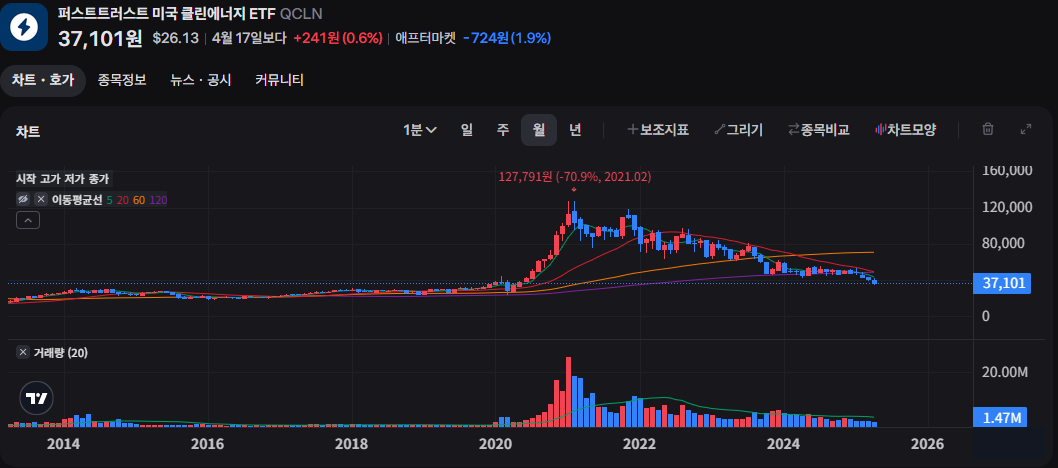
Task: Select the 년 yearly interval
Action: click(575, 130)
